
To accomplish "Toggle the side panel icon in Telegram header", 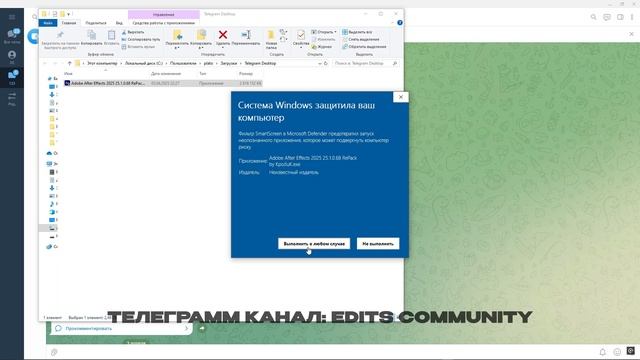I will click(x=620, y=17).
